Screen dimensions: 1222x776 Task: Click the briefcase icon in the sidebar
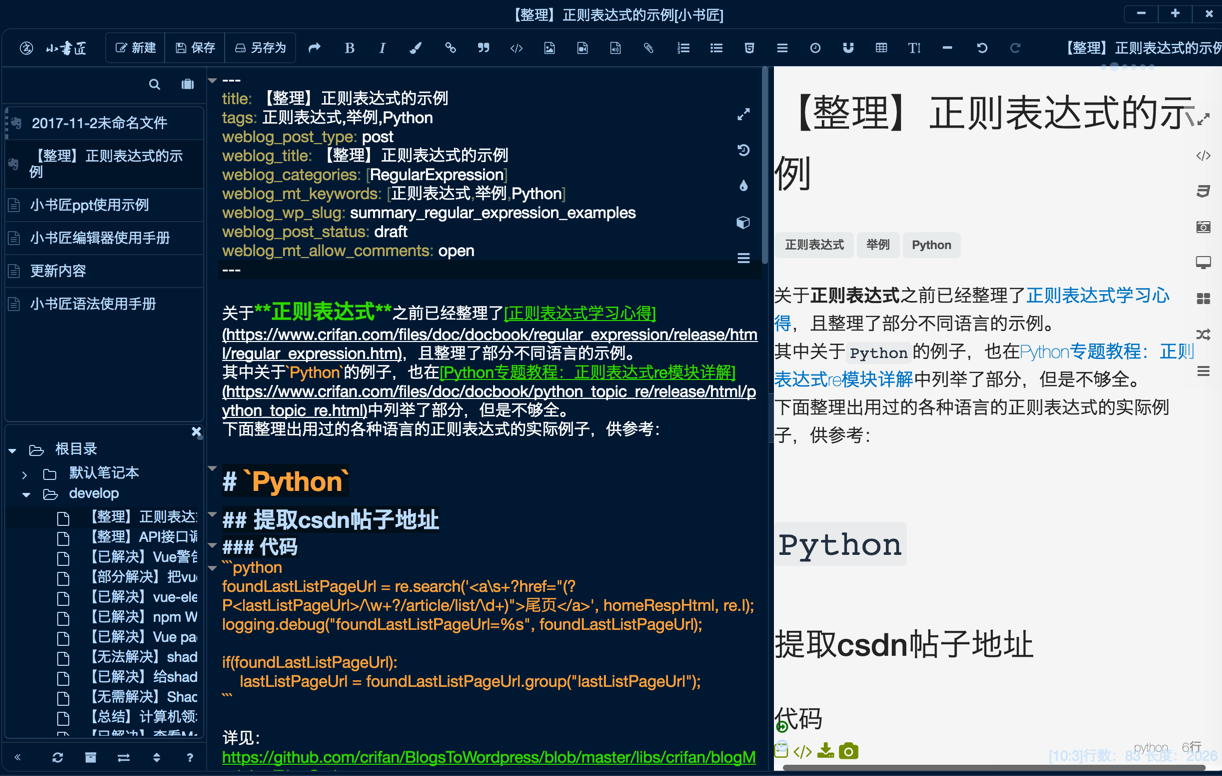tap(187, 85)
